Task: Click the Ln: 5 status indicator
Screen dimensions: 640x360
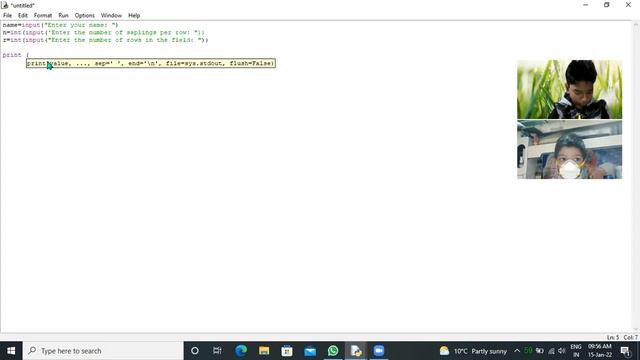Action: pyautogui.click(x=613, y=337)
